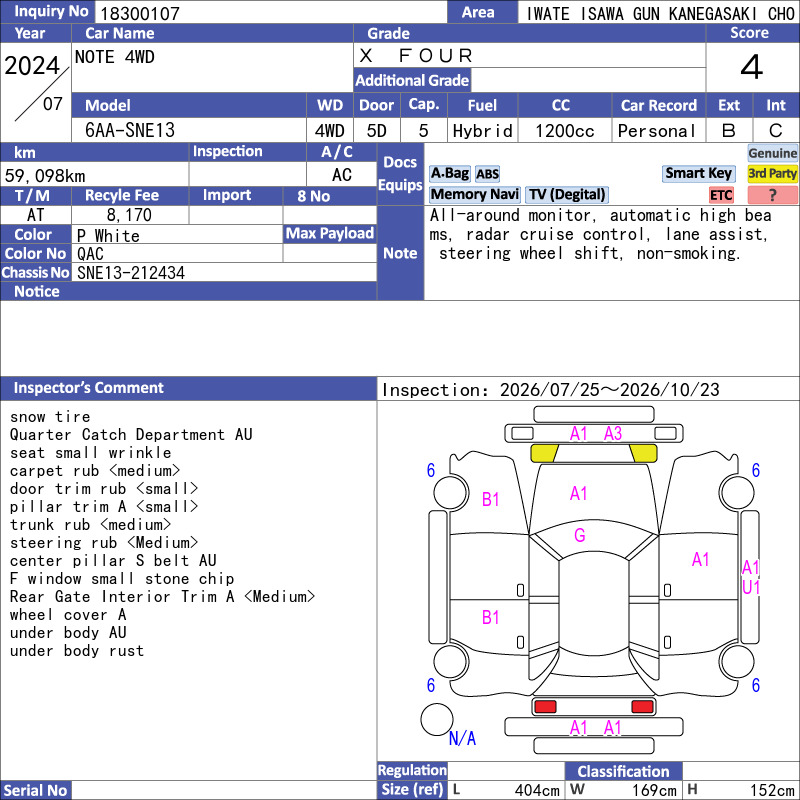Click the 4WD drive type value

(x=330, y=131)
